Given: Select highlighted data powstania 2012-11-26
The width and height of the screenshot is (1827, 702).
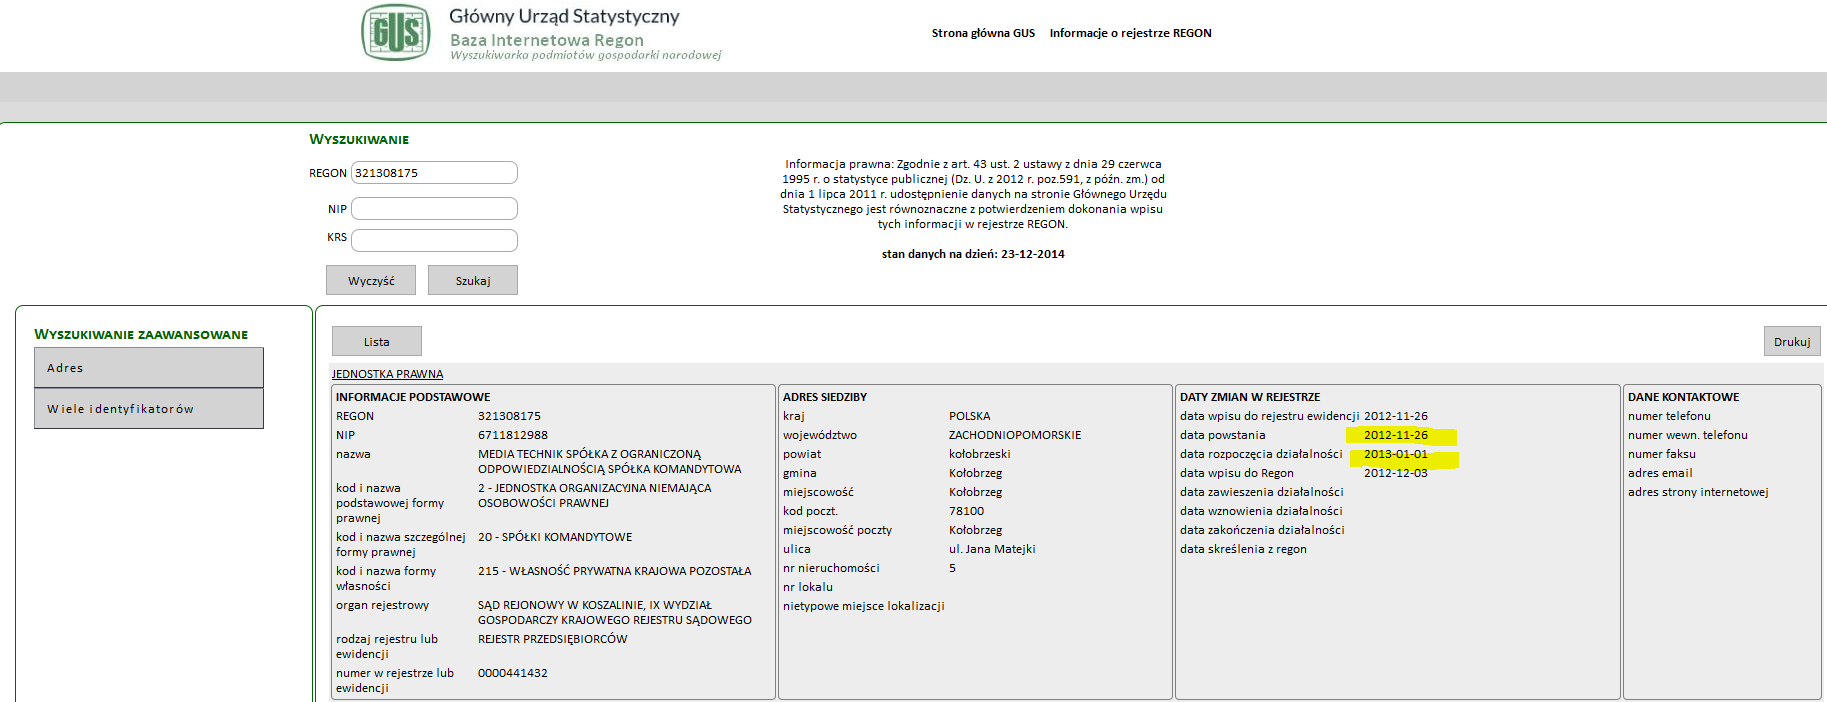Looking at the screenshot, I should click(1396, 435).
